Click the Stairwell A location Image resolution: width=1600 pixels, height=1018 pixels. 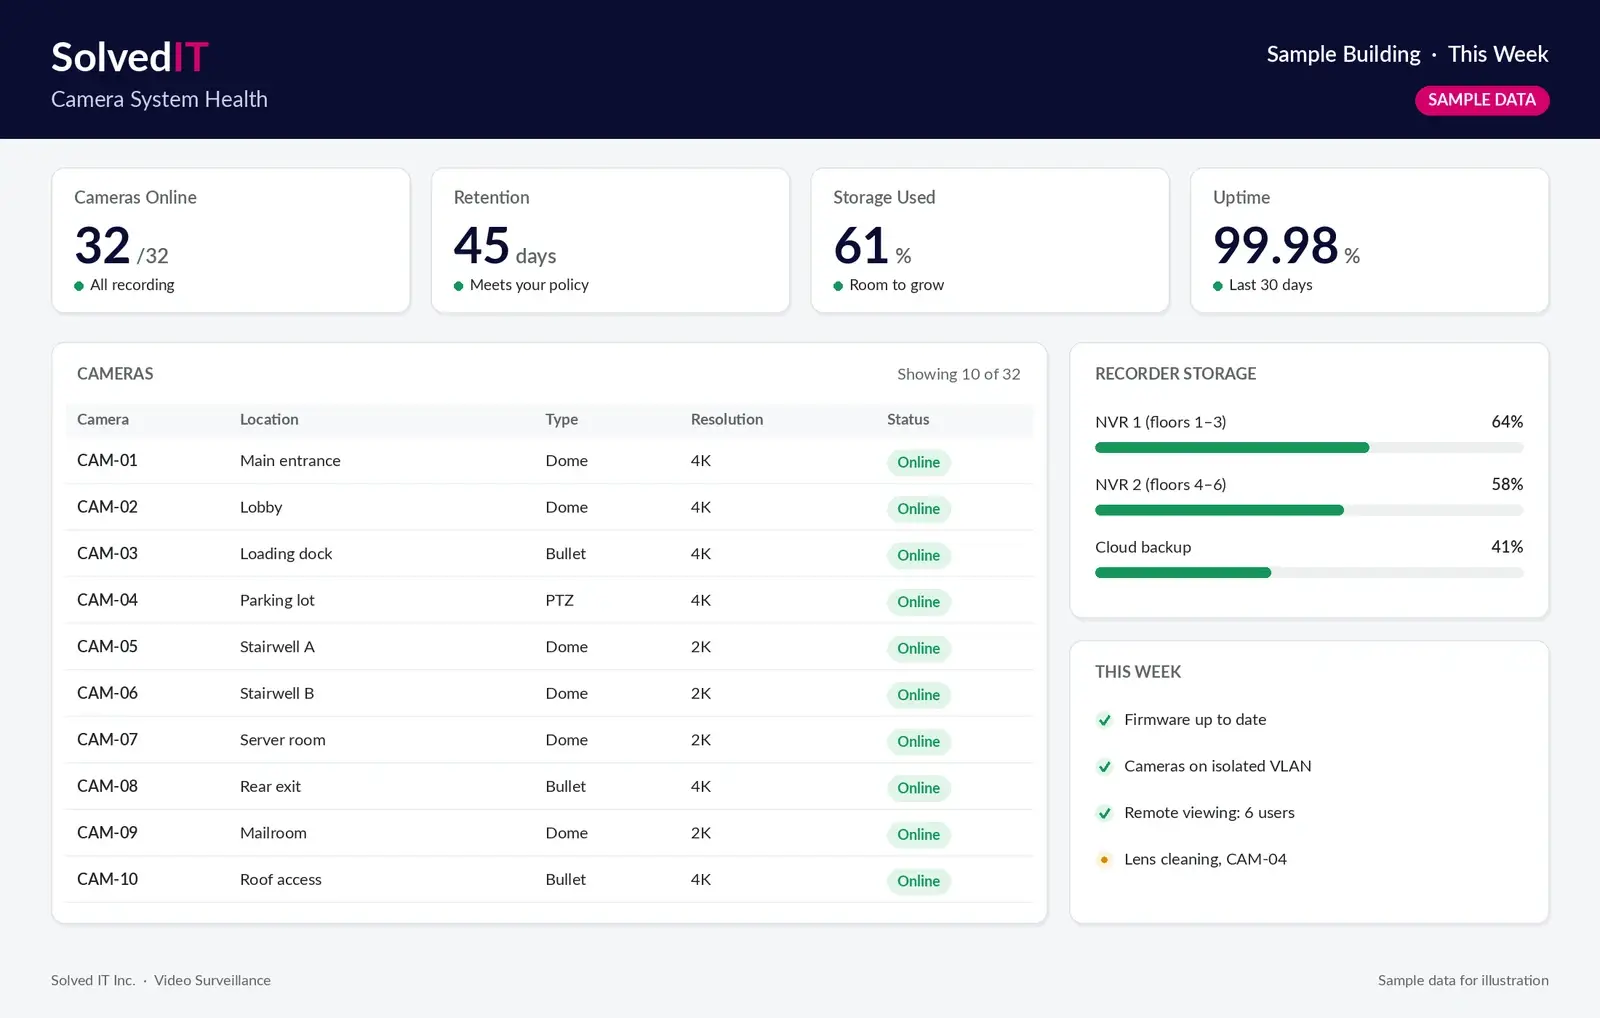point(277,647)
